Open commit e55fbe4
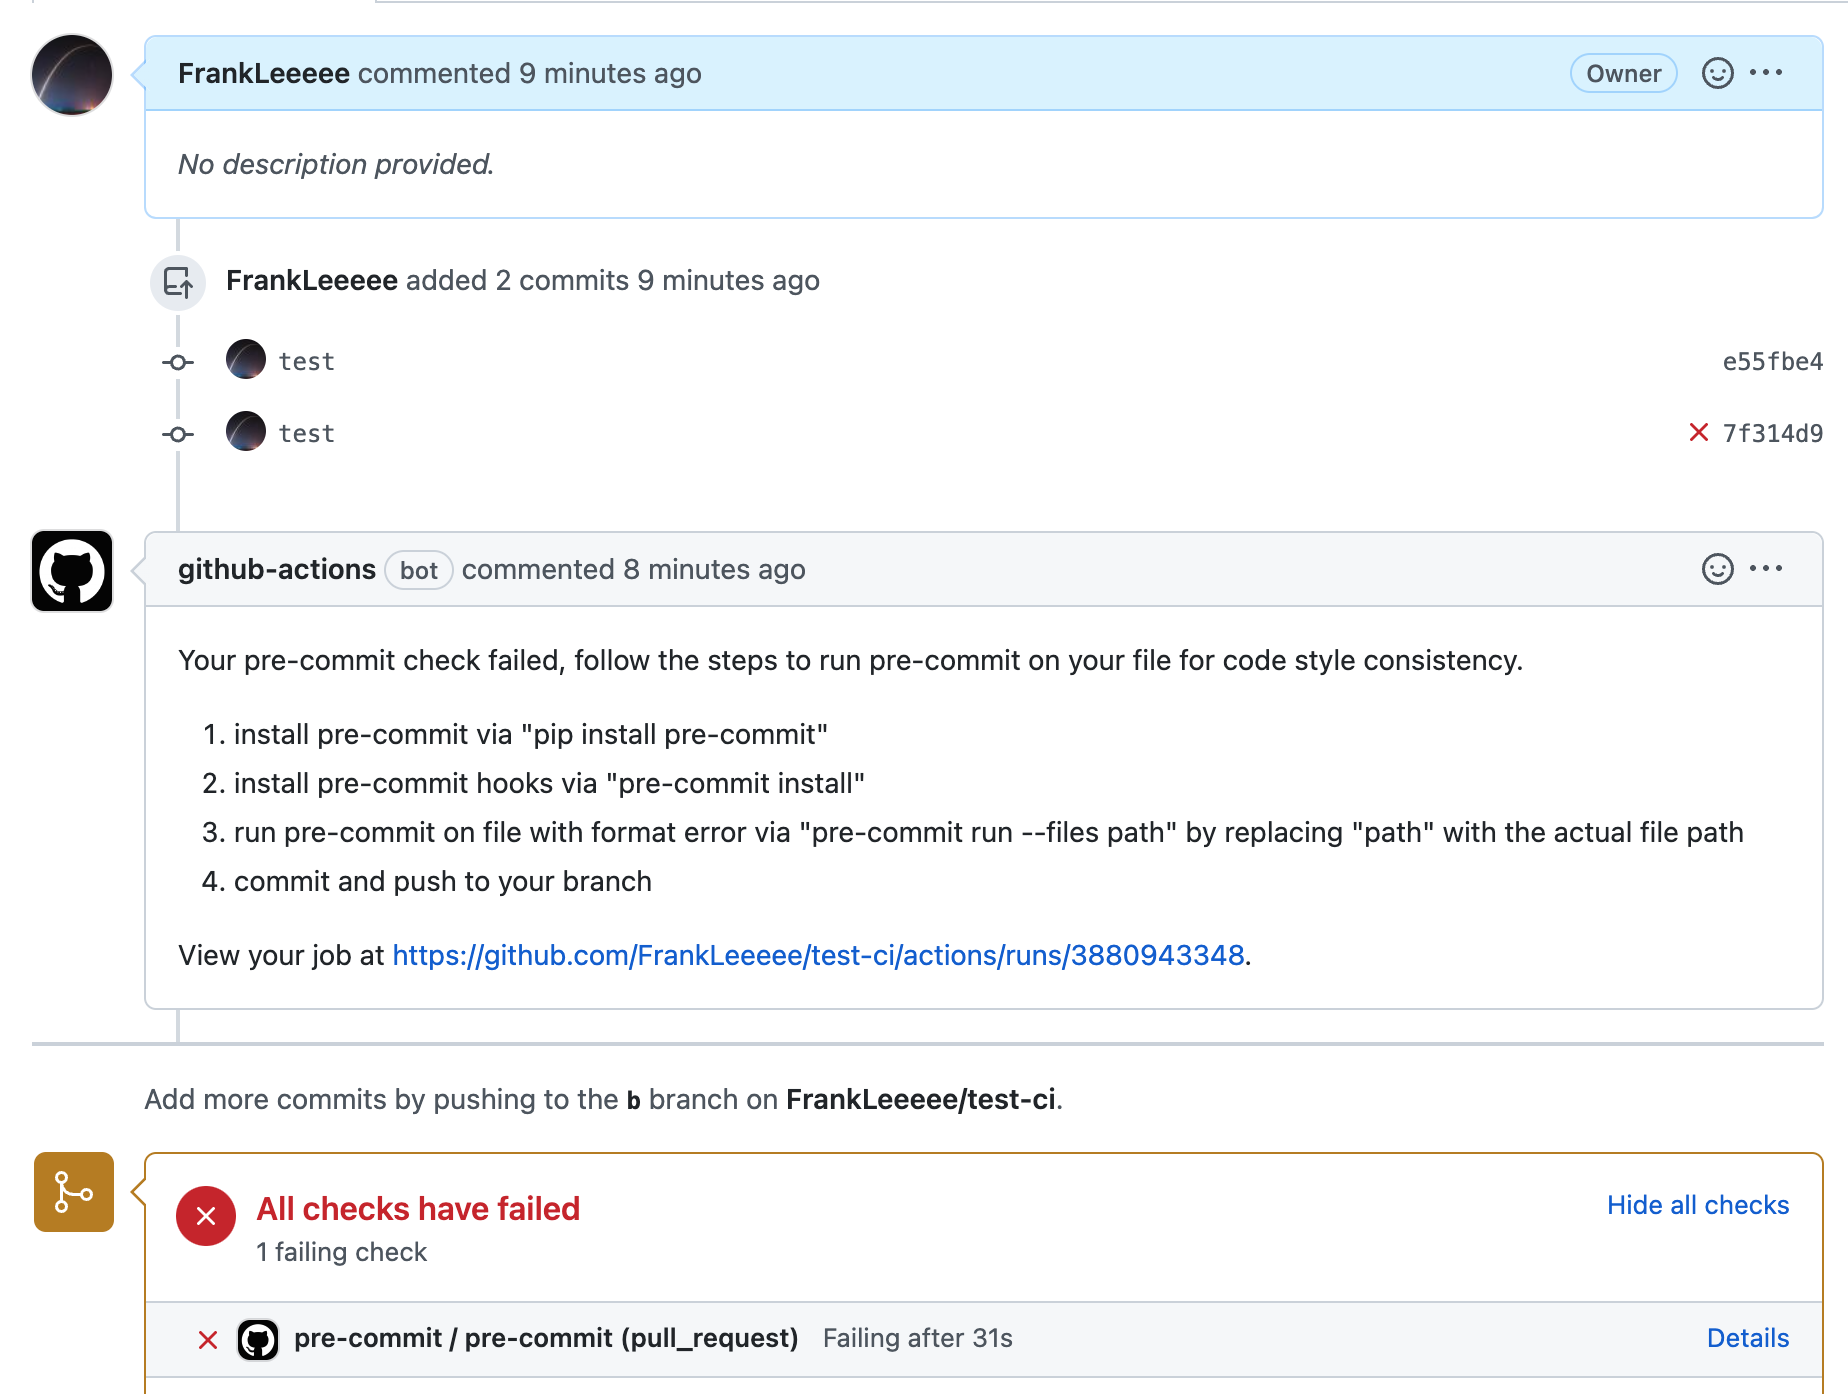 click(x=1772, y=361)
